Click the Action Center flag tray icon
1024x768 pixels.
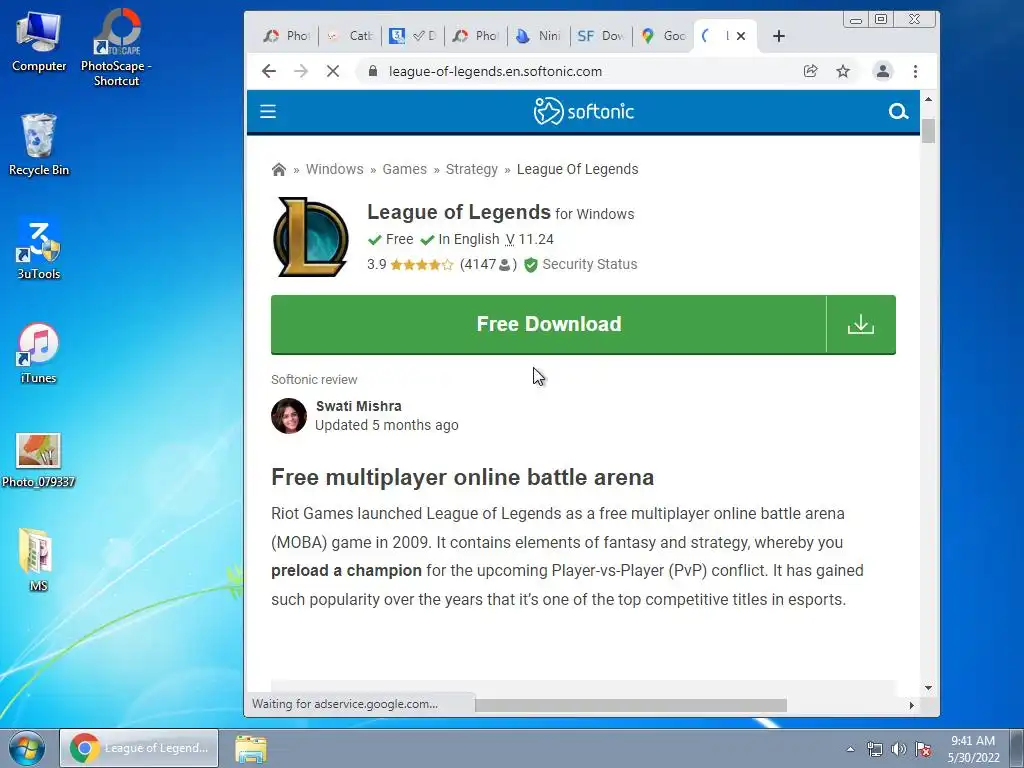pyautogui.click(x=923, y=749)
